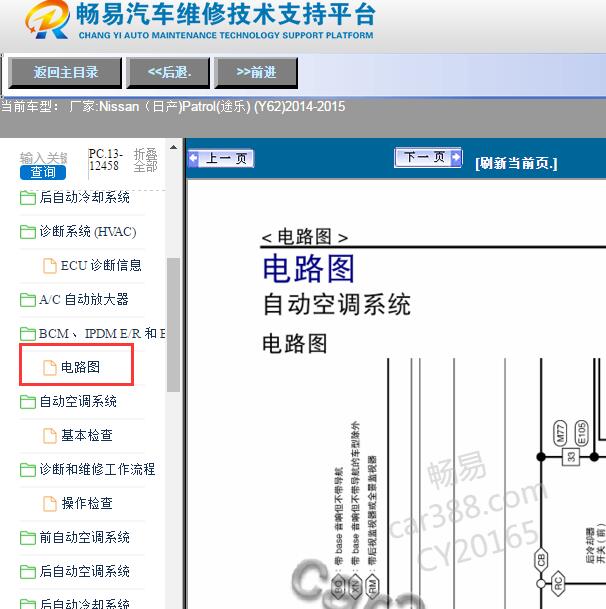
Task: Click the <<后退 back button
Action: click(x=169, y=72)
